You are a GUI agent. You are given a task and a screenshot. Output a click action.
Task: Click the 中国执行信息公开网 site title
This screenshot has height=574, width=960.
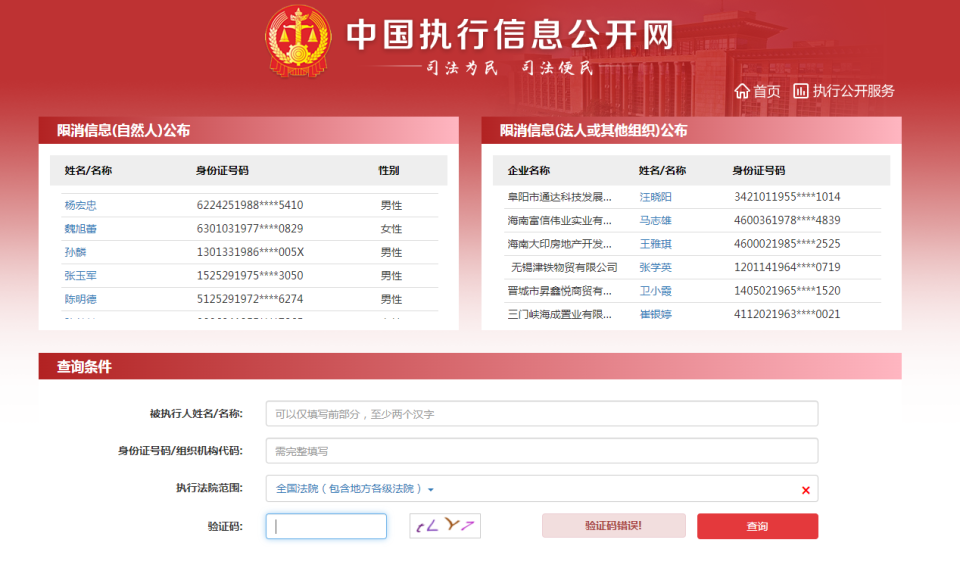click(x=510, y=35)
